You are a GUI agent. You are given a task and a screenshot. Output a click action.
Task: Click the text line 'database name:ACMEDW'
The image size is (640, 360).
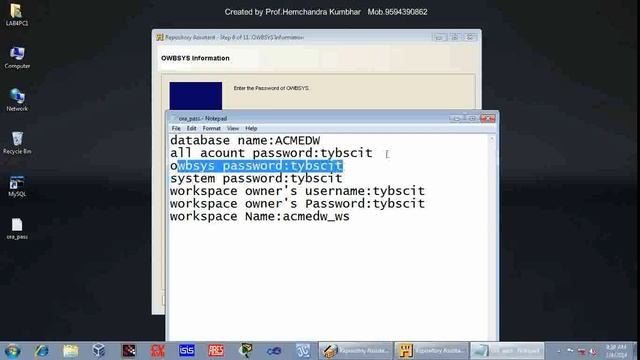[245, 140]
